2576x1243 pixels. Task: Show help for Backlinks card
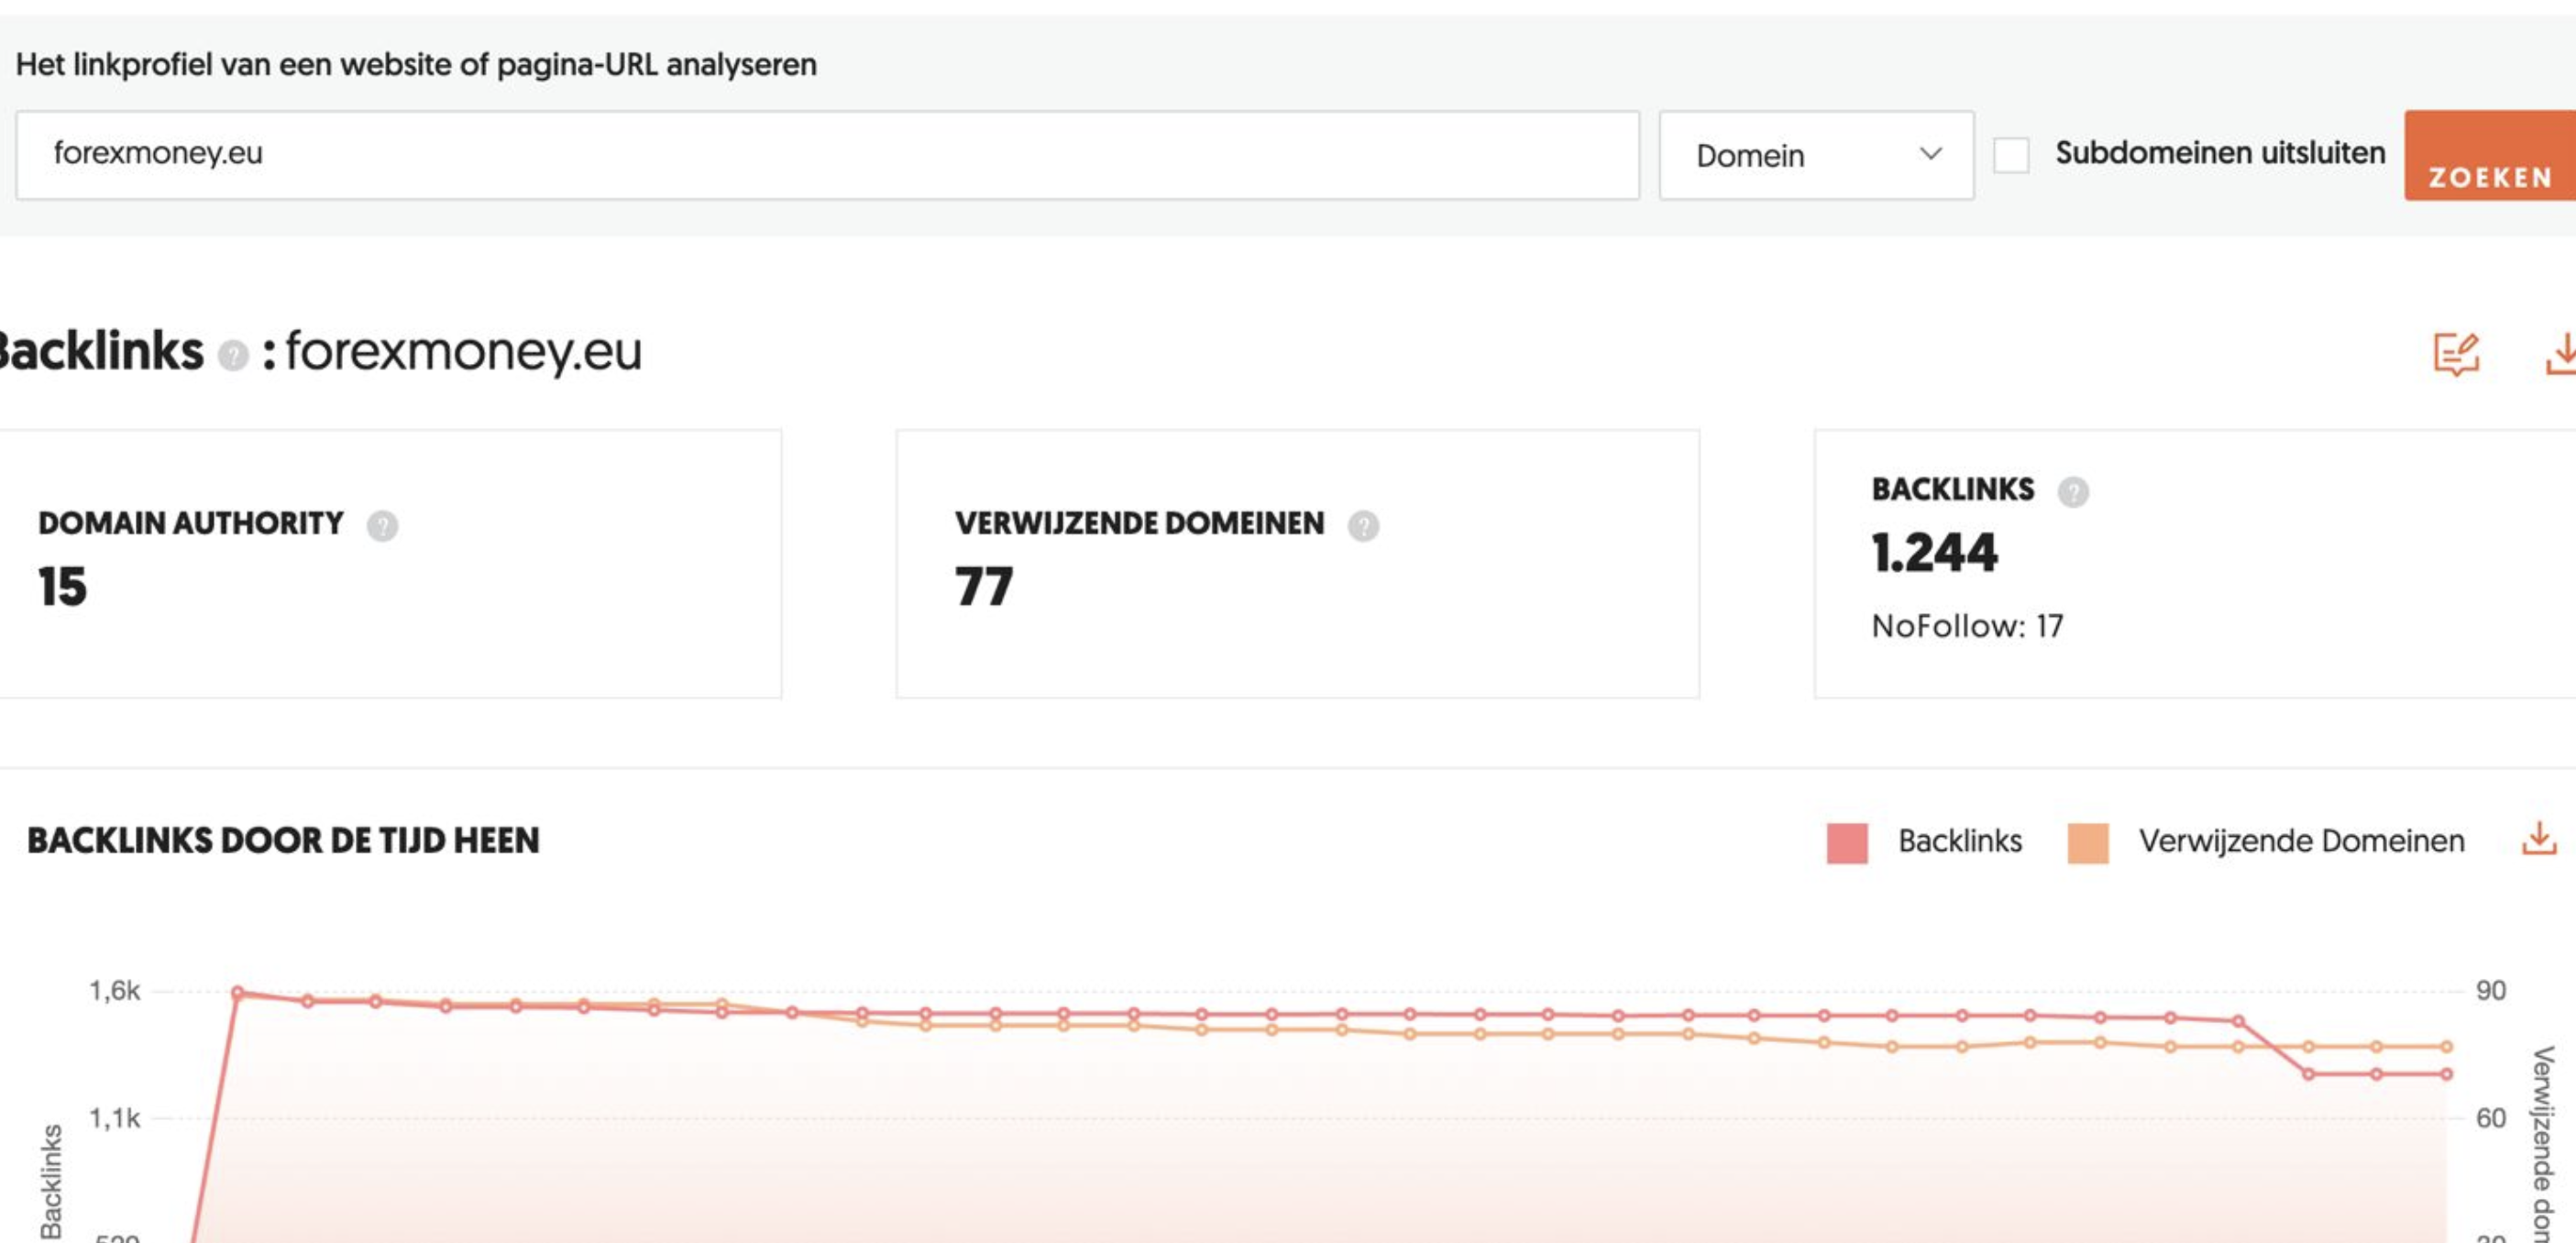[x=2072, y=491]
